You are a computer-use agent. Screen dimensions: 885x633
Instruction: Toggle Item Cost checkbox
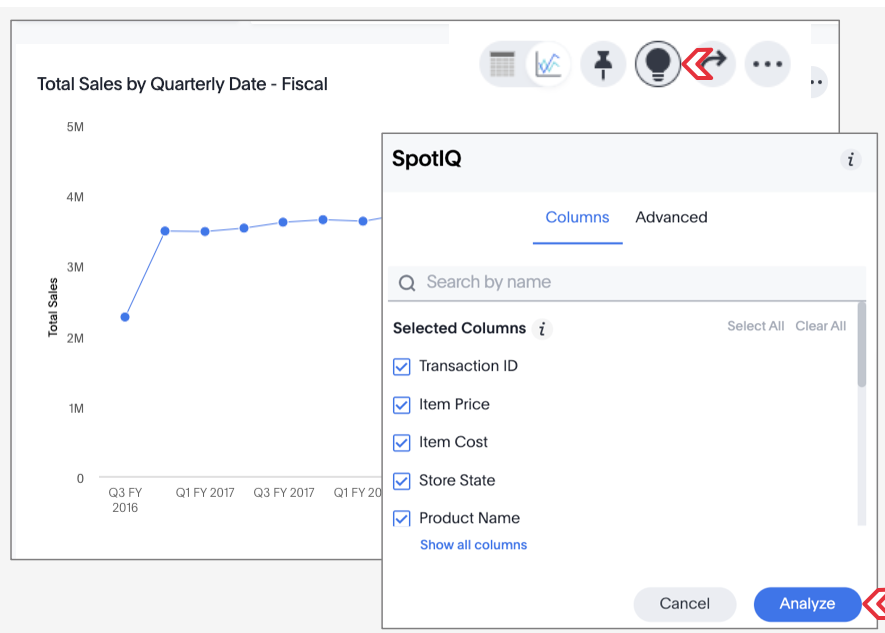click(x=402, y=443)
